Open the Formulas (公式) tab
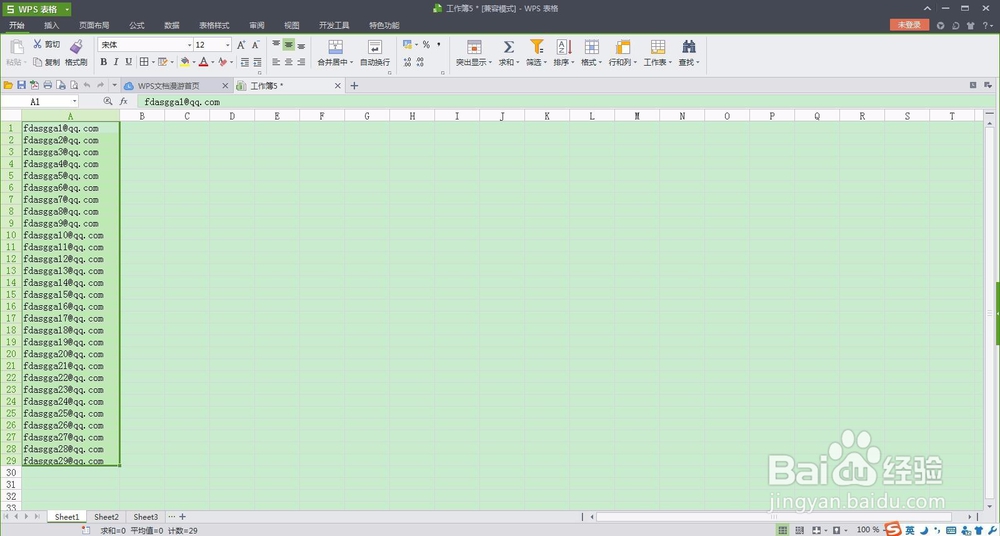This screenshot has width=1000, height=536. pyautogui.click(x=136, y=26)
